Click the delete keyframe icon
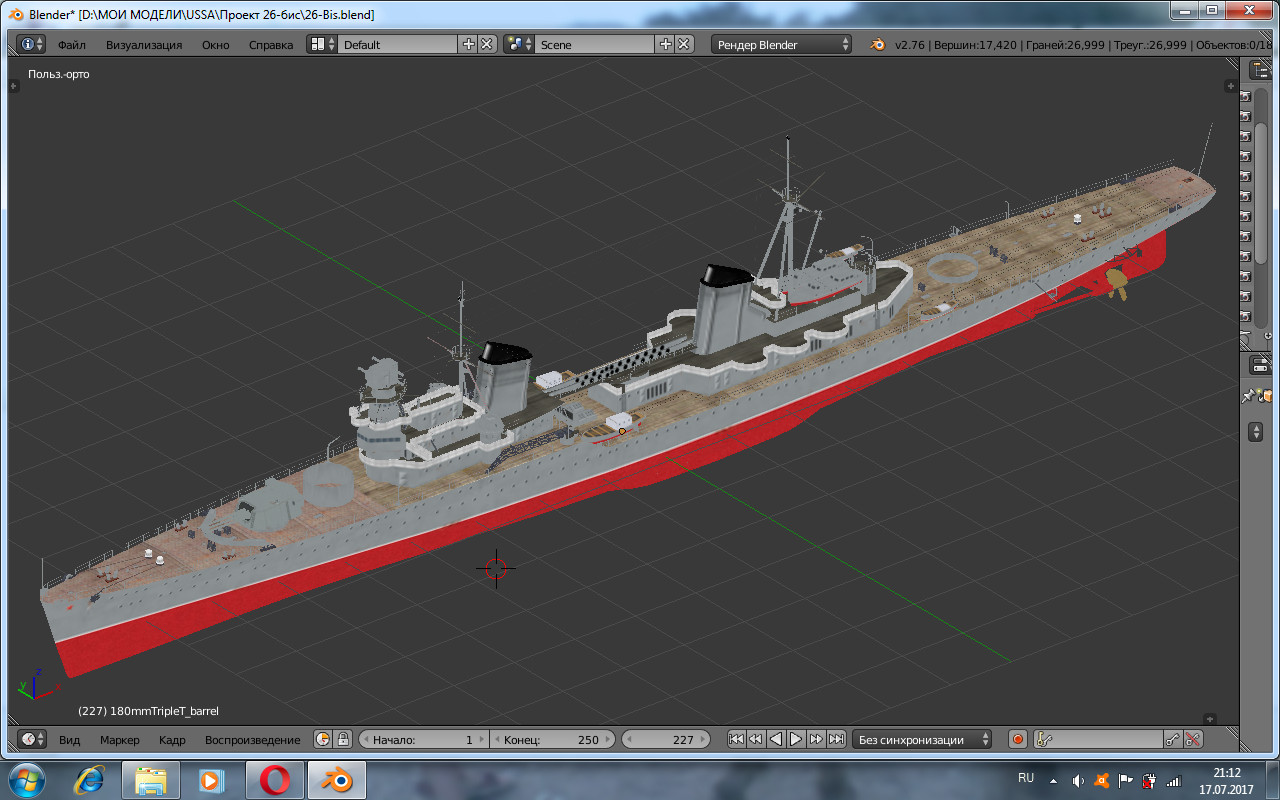Viewport: 1280px width, 800px height. tap(1193, 739)
